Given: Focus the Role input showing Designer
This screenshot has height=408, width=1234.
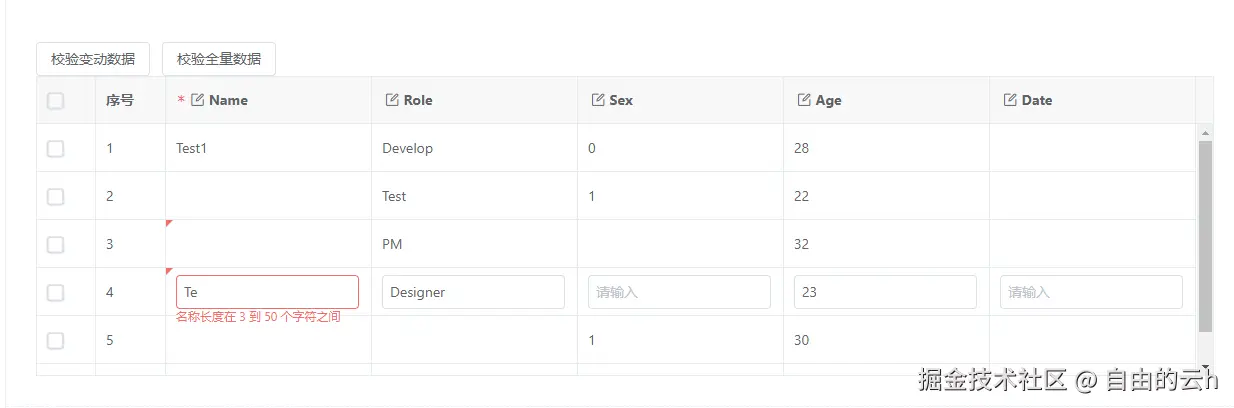Looking at the screenshot, I should tap(473, 292).
